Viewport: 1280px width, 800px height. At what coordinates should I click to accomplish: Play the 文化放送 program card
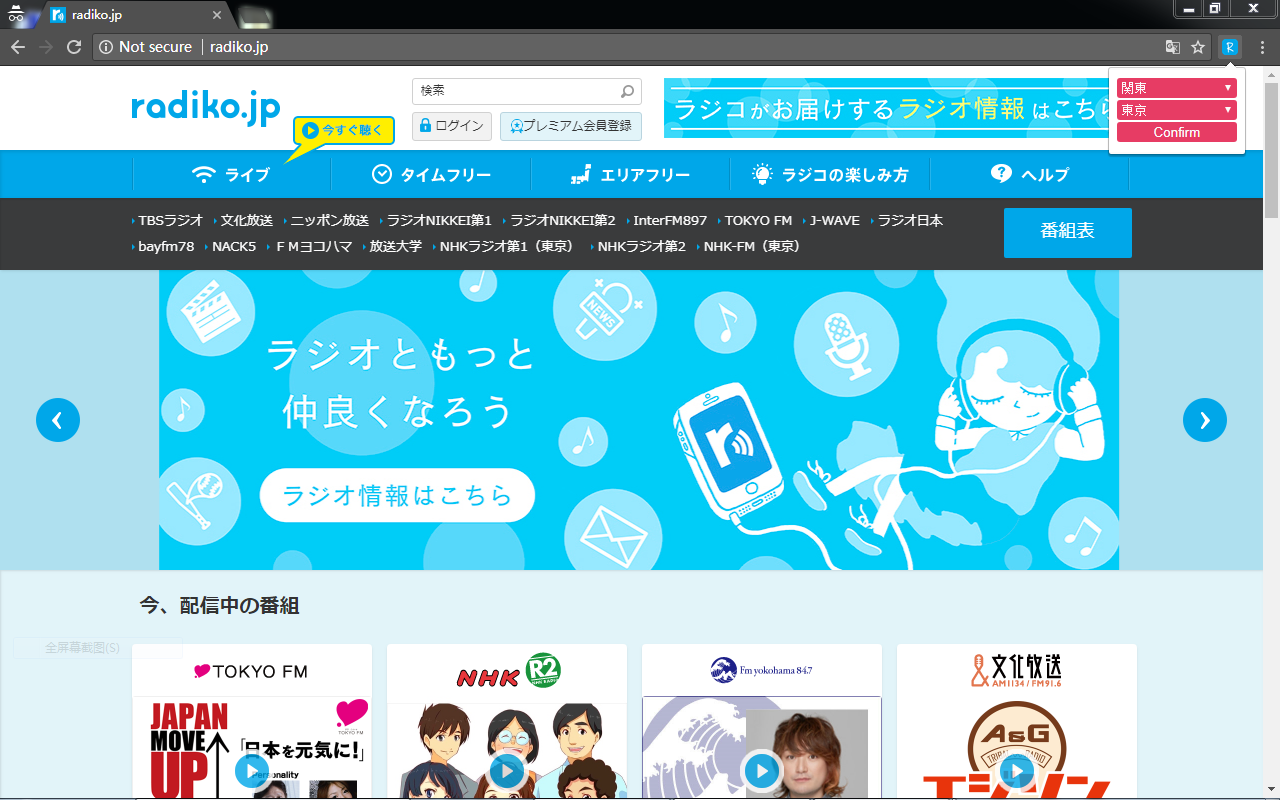pos(1017,771)
